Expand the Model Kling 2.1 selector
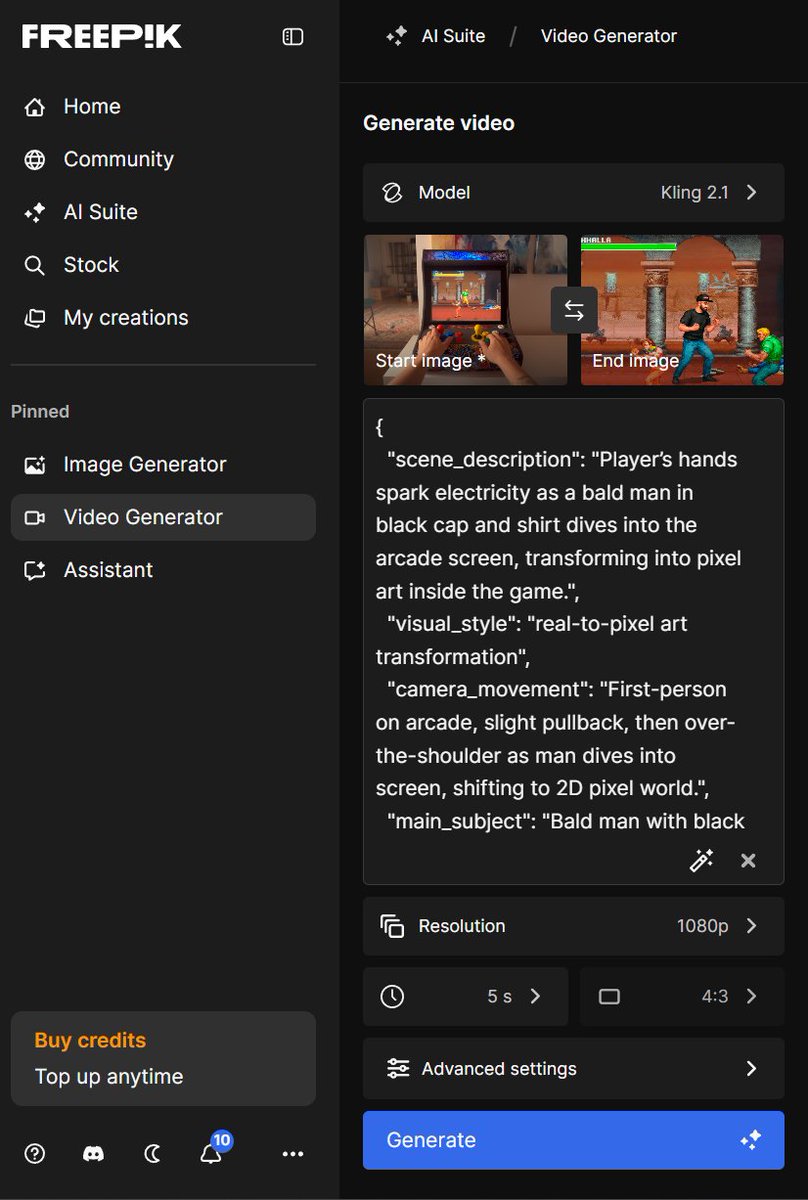808x1200 pixels. tap(574, 192)
